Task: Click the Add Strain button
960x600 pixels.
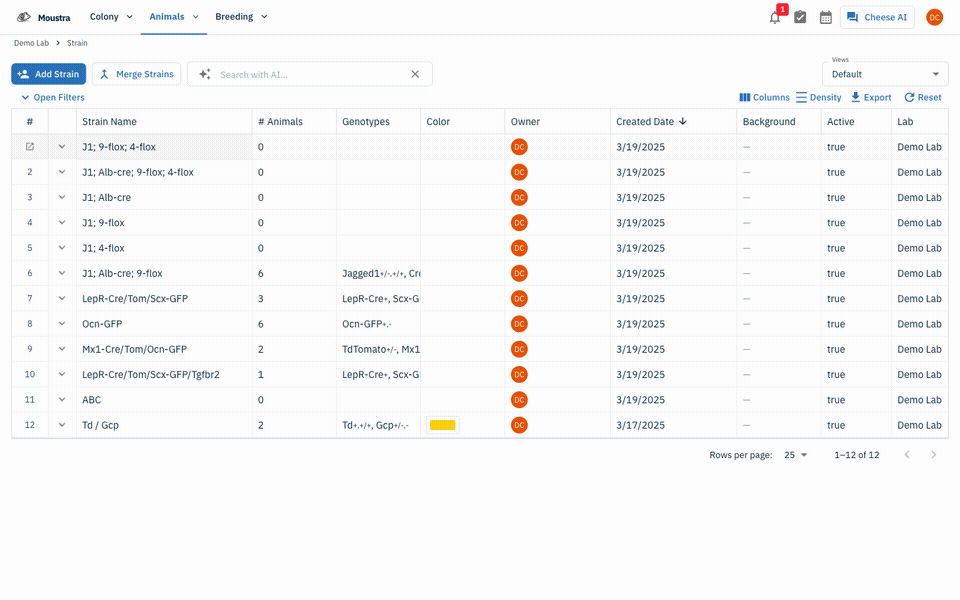Action: point(48,74)
